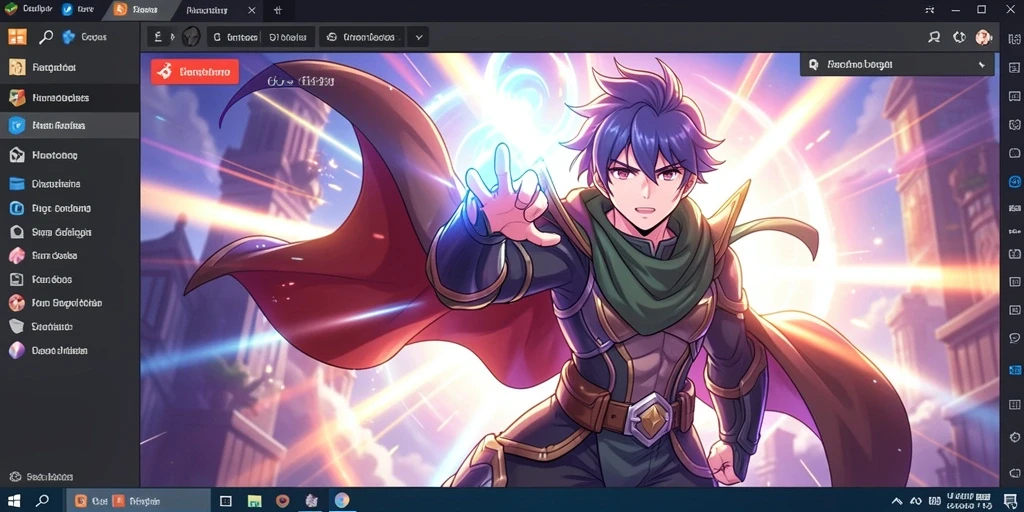1024x512 pixels.
Task: Open the sidebar row with portrait icon
Action: pyautogui.click(x=70, y=67)
